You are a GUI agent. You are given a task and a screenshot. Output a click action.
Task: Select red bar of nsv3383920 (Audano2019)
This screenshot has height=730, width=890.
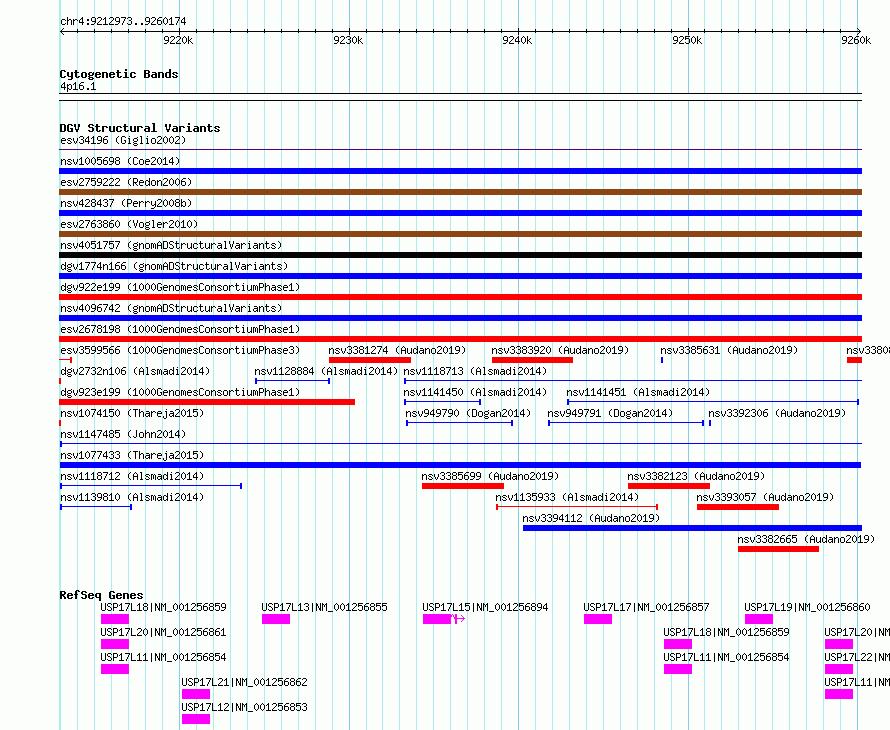[x=532, y=360]
